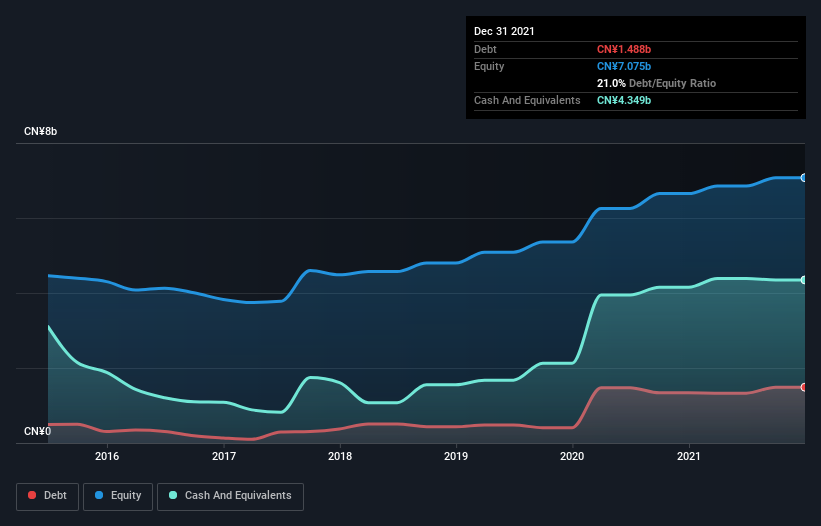Click the 2018 x-axis label
This screenshot has width=821, height=526.
pos(340,456)
